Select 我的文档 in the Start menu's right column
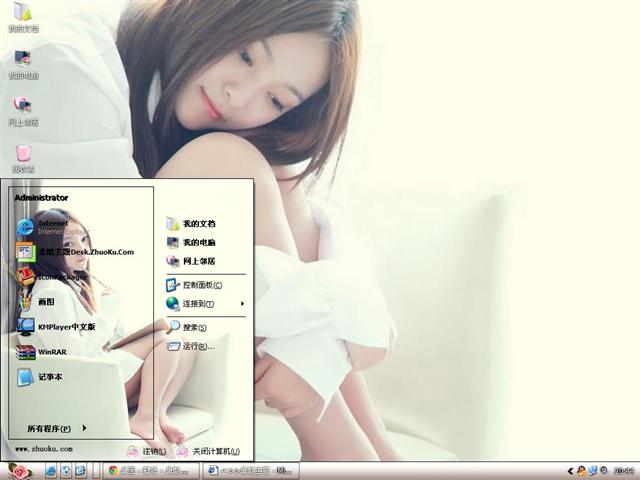Screen dimensions: 640x480 (x=197, y=224)
